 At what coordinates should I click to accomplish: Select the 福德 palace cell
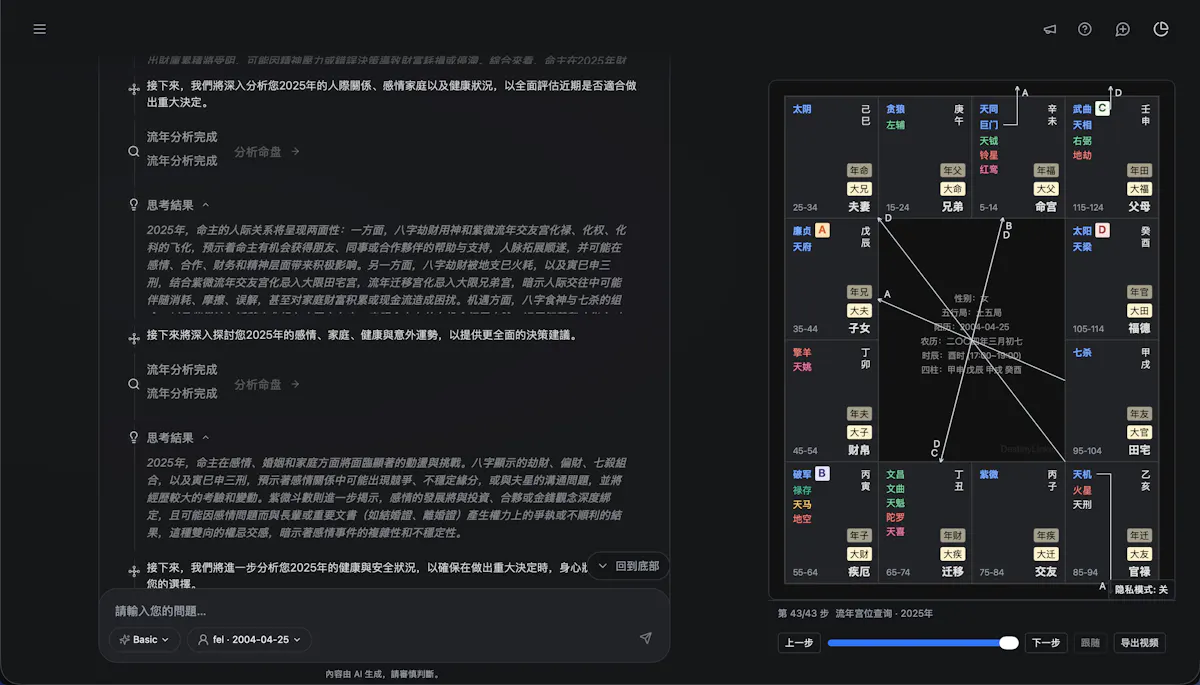click(x=1111, y=279)
